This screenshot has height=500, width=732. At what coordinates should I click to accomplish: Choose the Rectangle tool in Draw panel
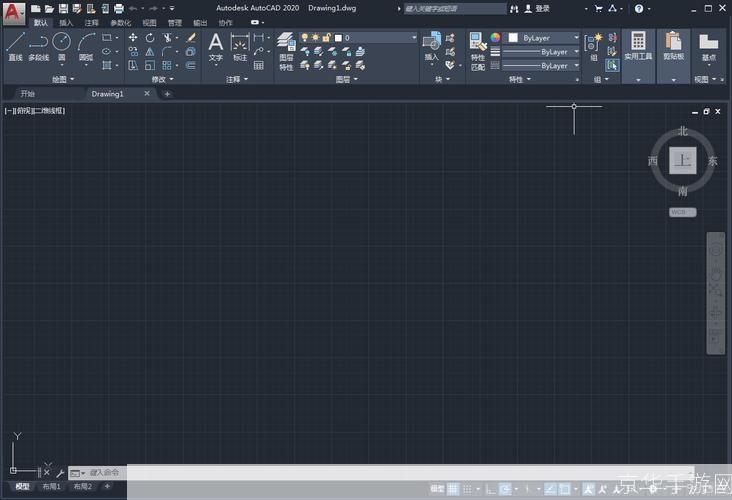pos(107,38)
